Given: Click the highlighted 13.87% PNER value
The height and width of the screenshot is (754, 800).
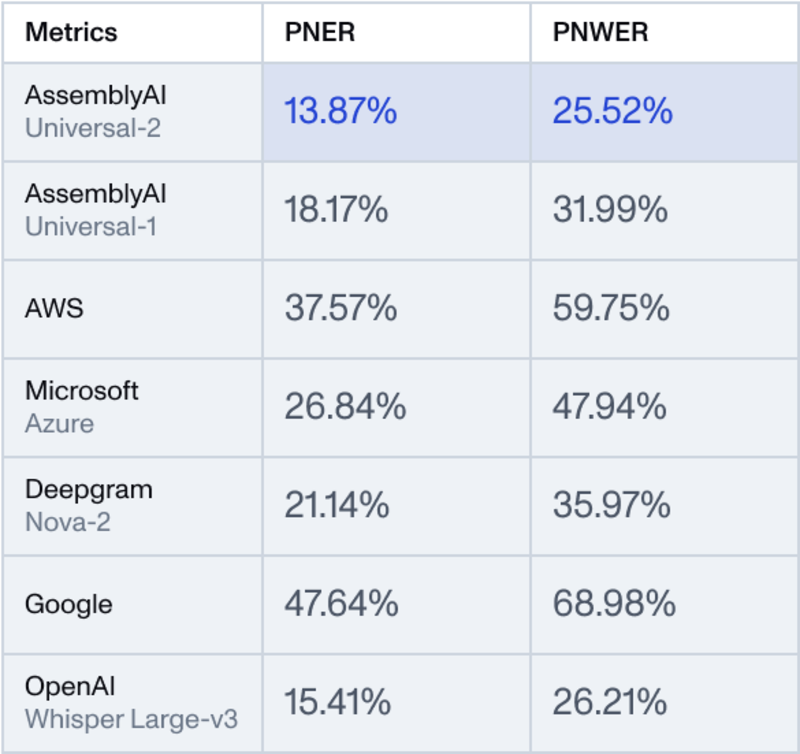Looking at the screenshot, I should [x=340, y=112].
